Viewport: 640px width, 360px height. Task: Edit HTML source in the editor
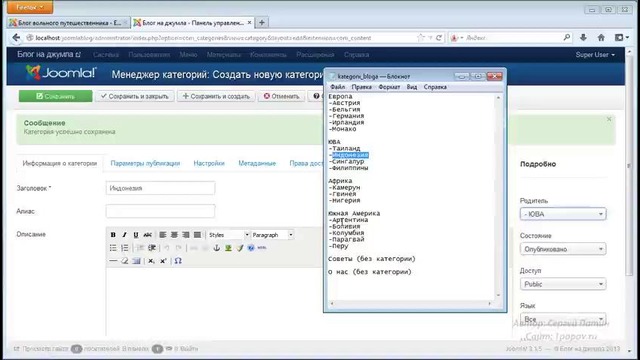(x=262, y=248)
